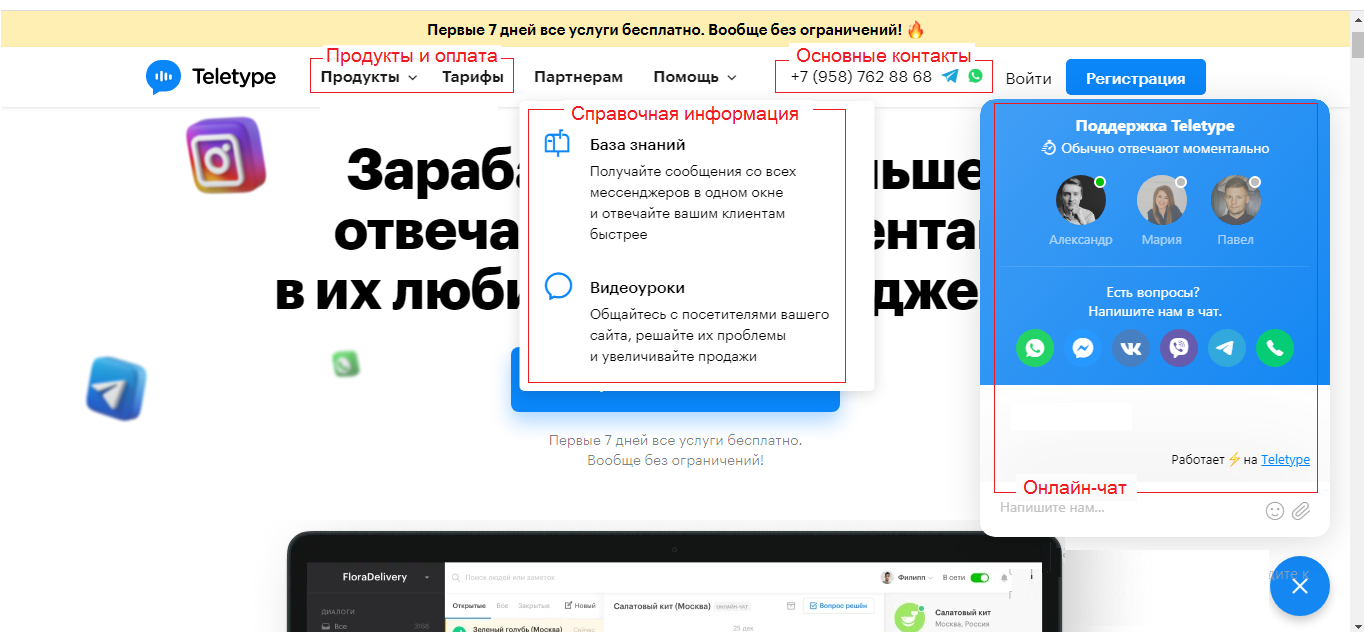Start Facebook Messenger chat in support widget

[1083, 348]
